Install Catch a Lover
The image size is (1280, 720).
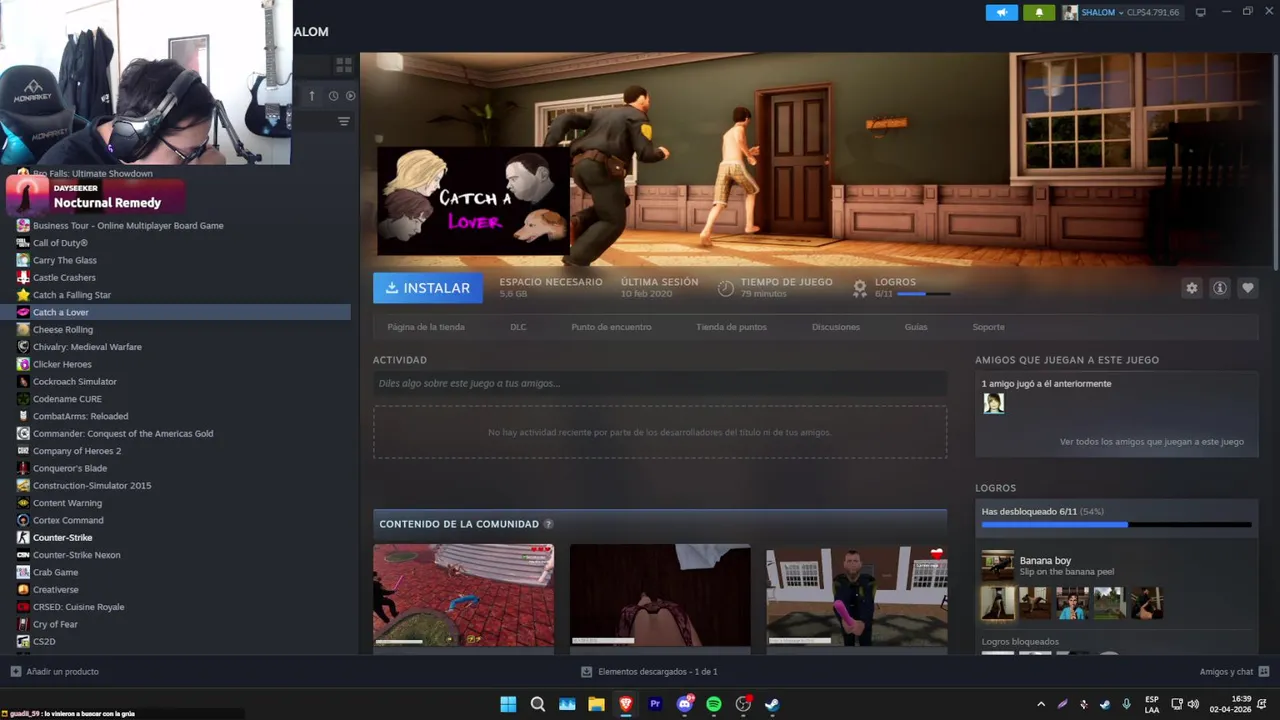[428, 288]
